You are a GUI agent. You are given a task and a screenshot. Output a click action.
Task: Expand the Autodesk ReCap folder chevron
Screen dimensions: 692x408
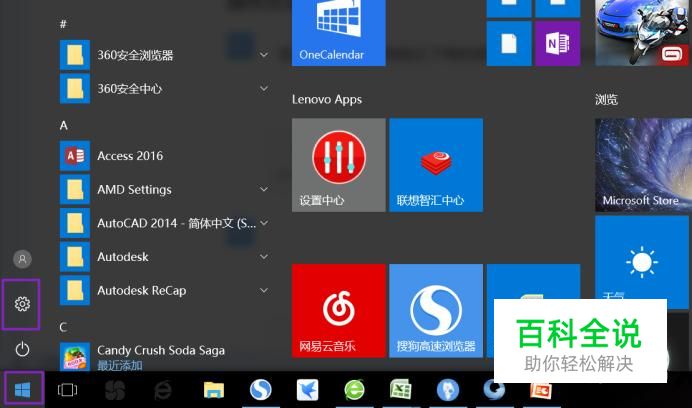point(264,291)
